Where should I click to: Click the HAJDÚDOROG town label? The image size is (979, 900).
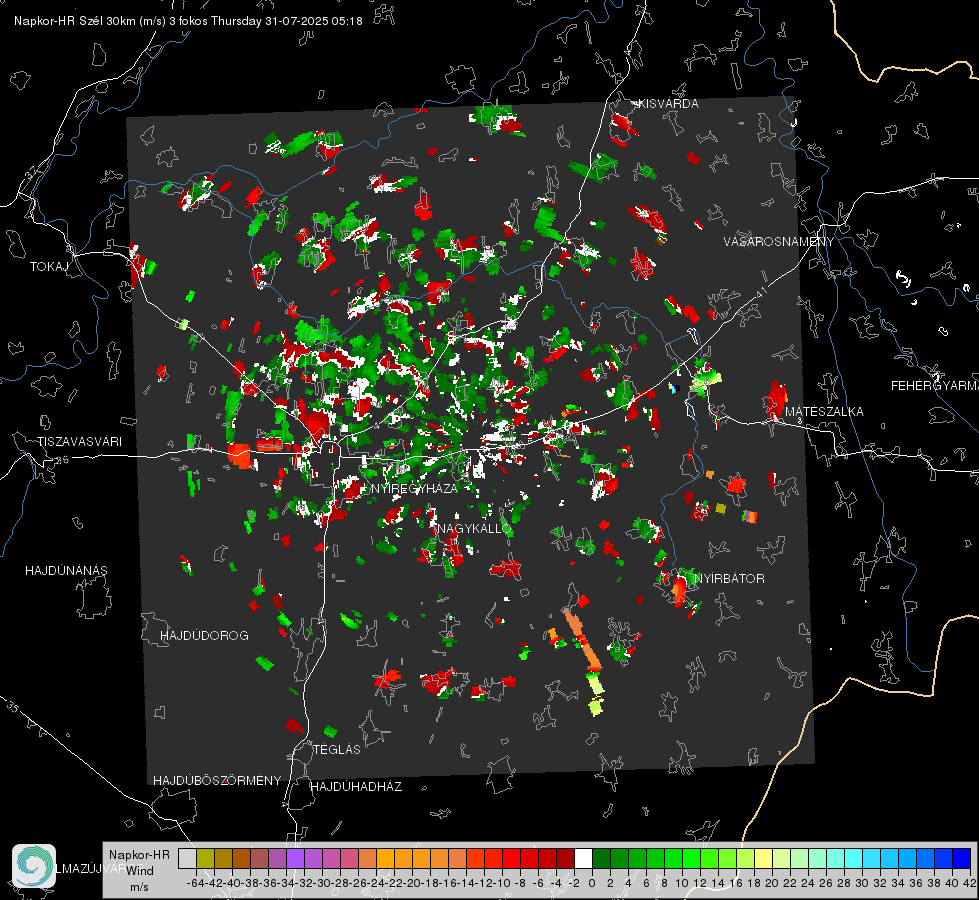click(x=204, y=635)
